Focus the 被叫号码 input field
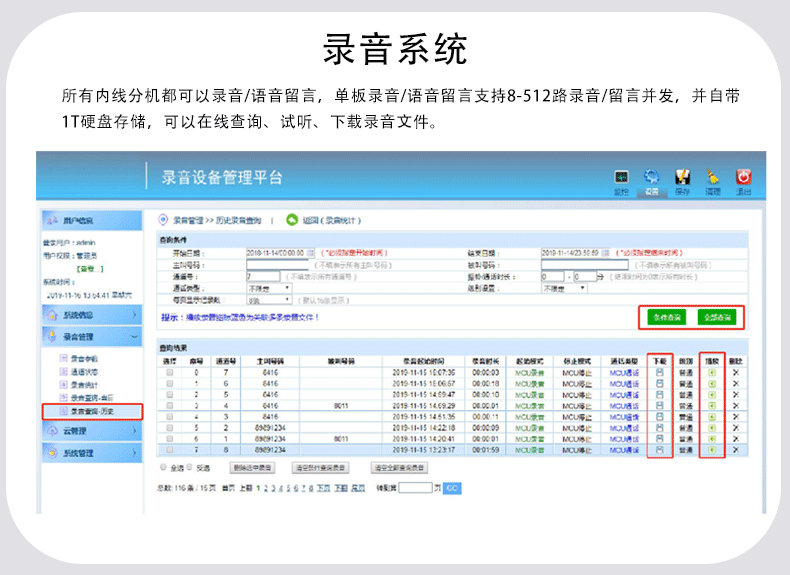Screen dimensions: 790x575 pyautogui.click(x=585, y=265)
